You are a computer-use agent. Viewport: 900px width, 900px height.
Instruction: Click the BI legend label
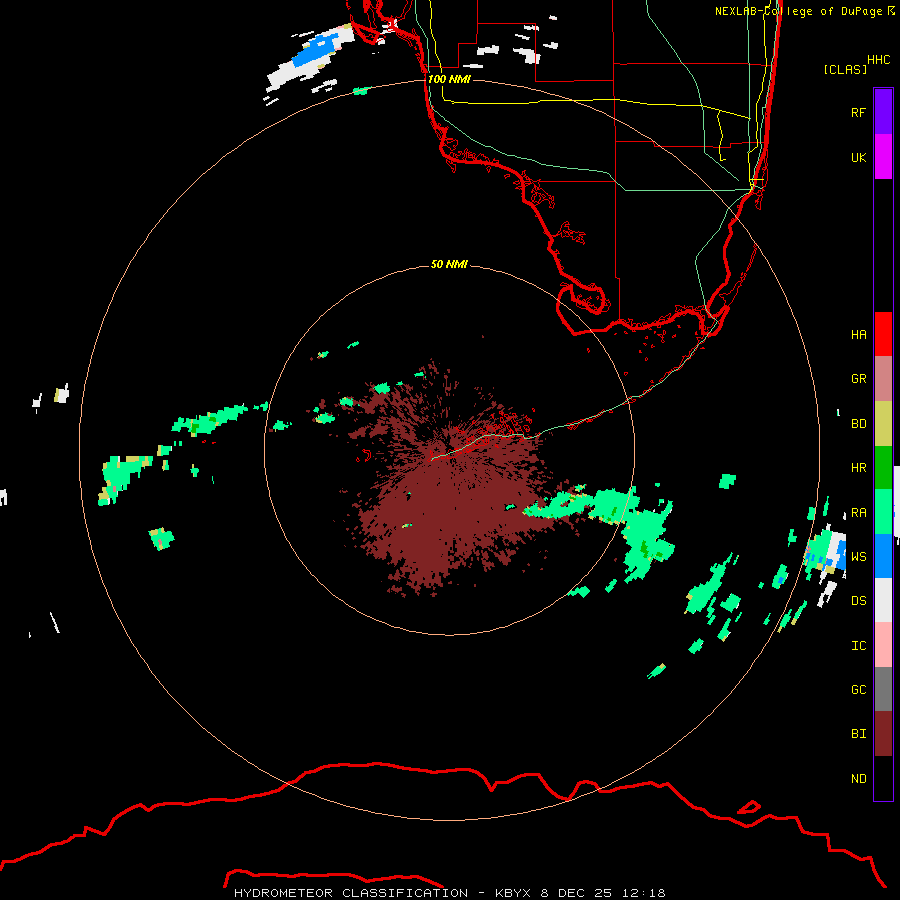[x=858, y=734]
